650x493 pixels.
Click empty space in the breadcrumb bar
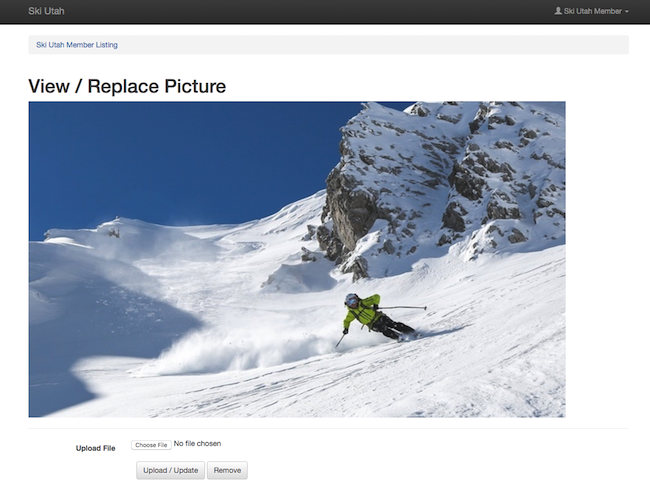400,45
